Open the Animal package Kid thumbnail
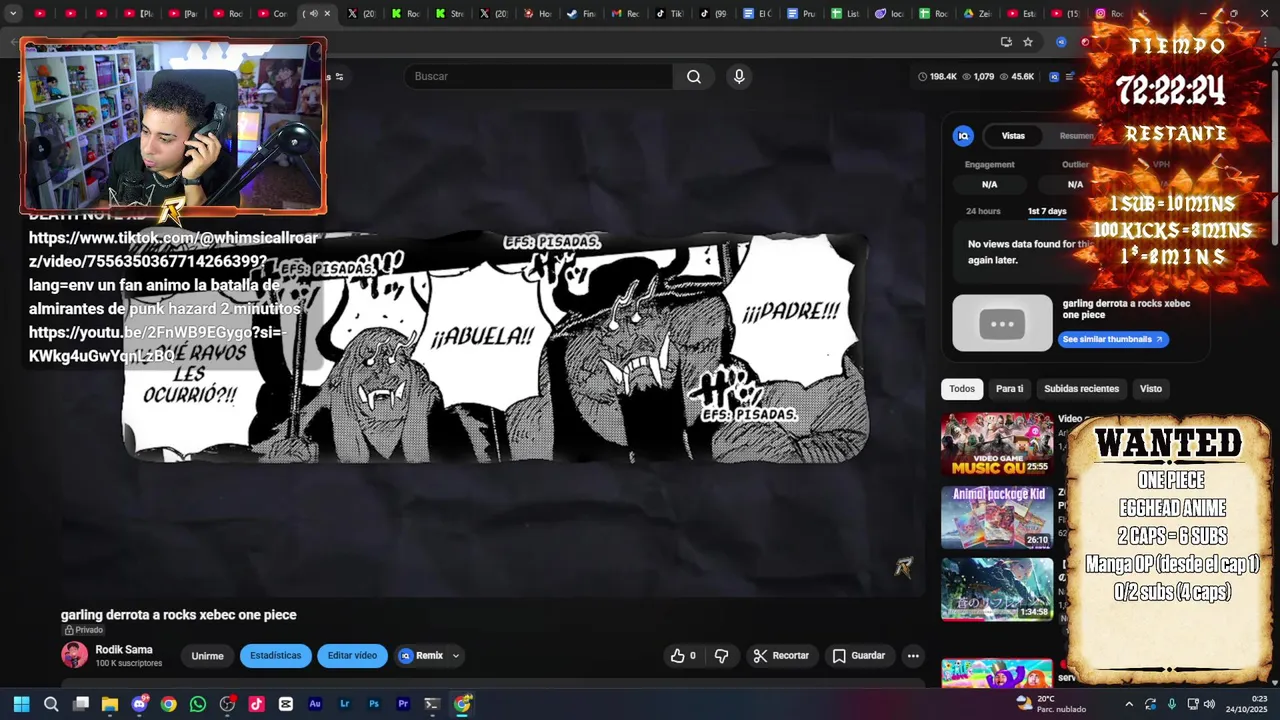Screen dimensions: 1280x720 coord(997,518)
